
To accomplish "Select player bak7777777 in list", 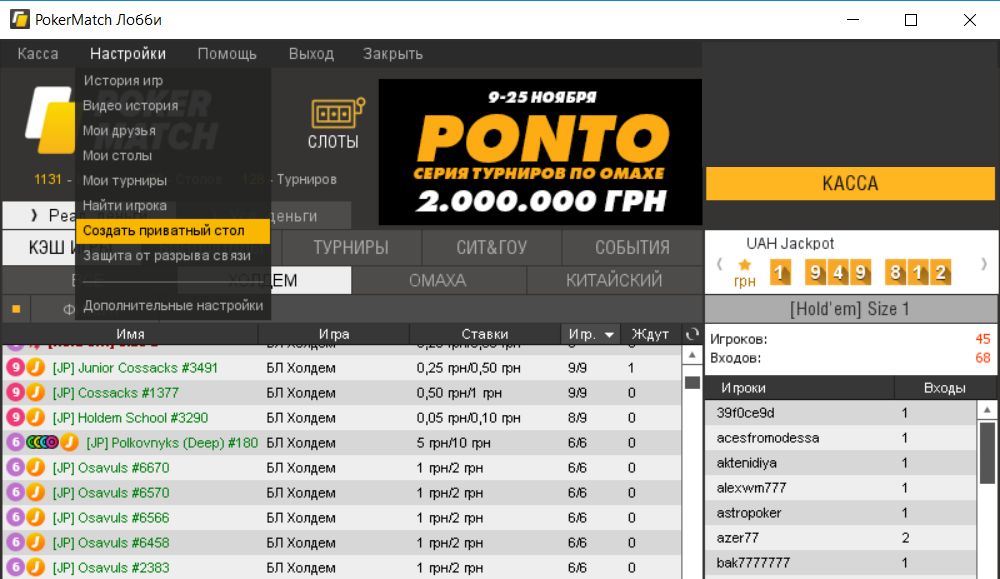I will click(x=841, y=563).
